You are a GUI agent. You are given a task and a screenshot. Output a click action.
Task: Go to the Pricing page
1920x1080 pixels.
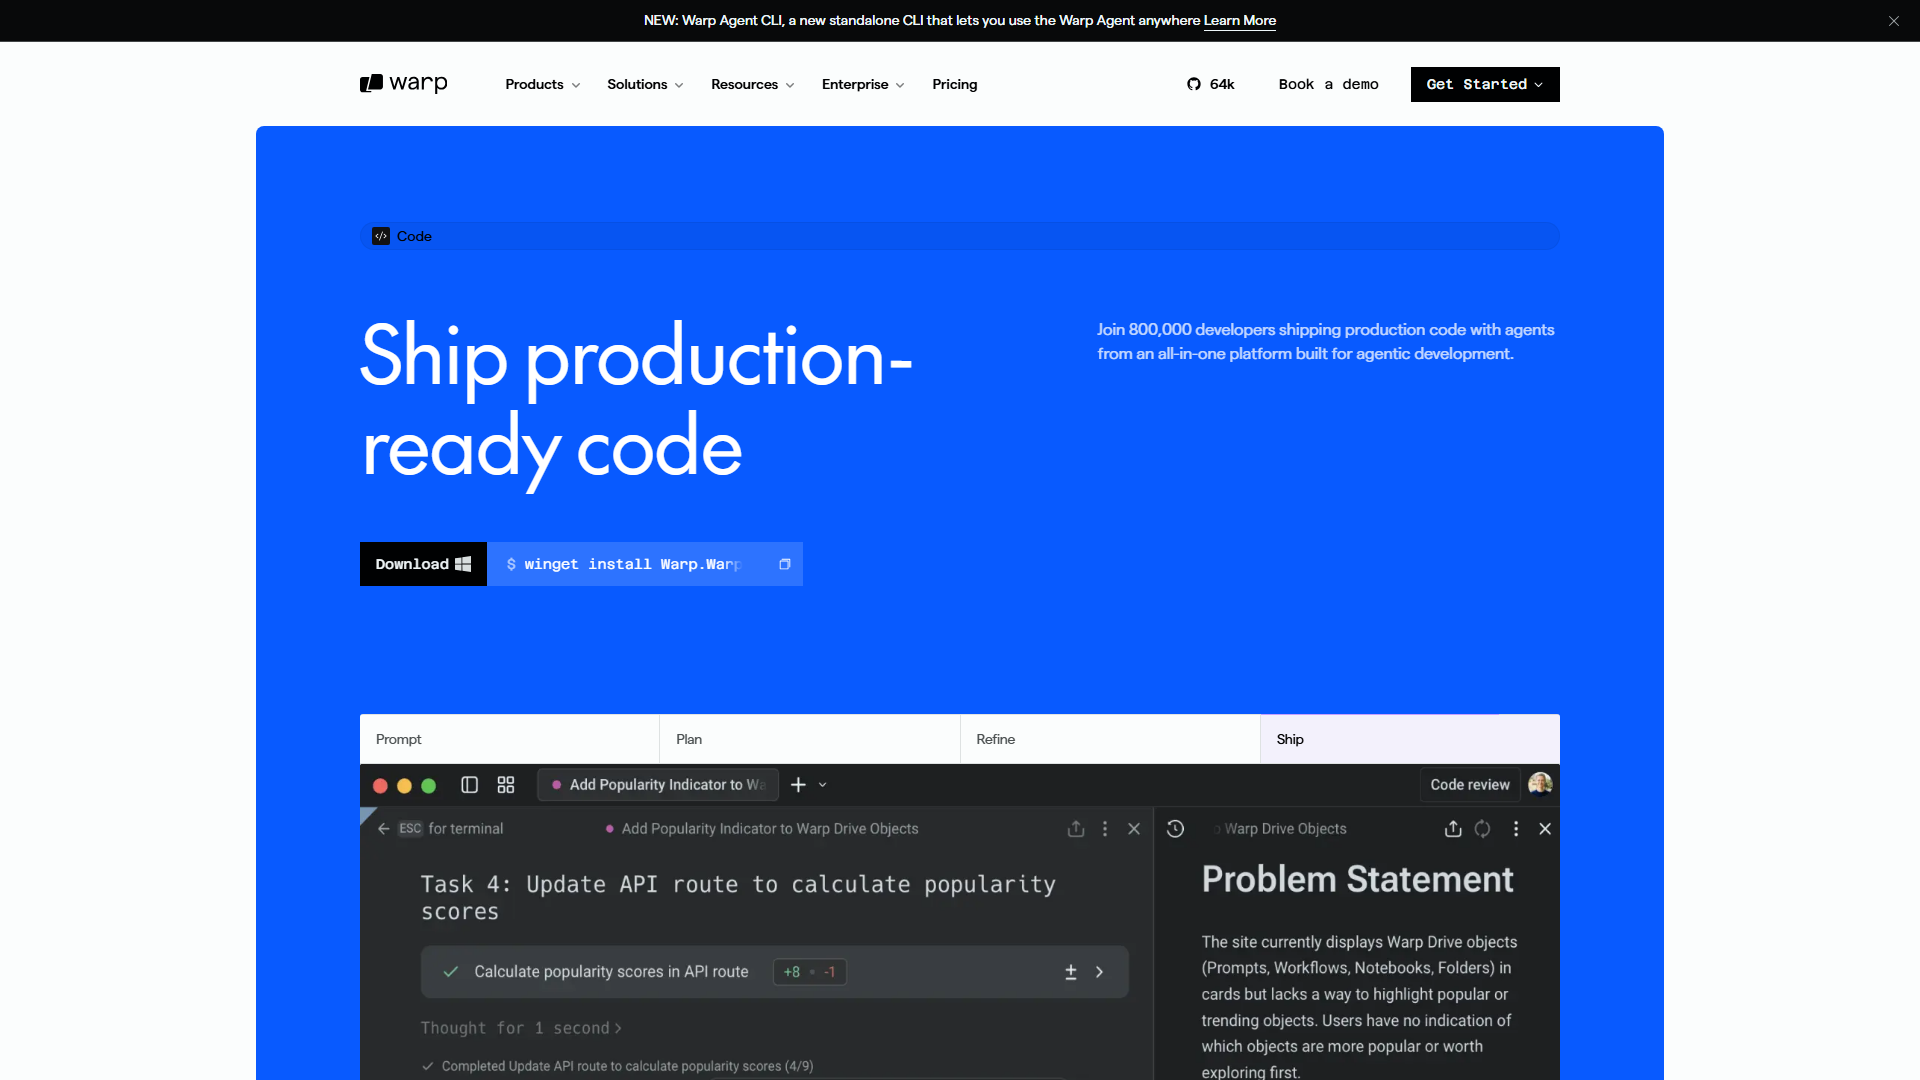click(955, 84)
